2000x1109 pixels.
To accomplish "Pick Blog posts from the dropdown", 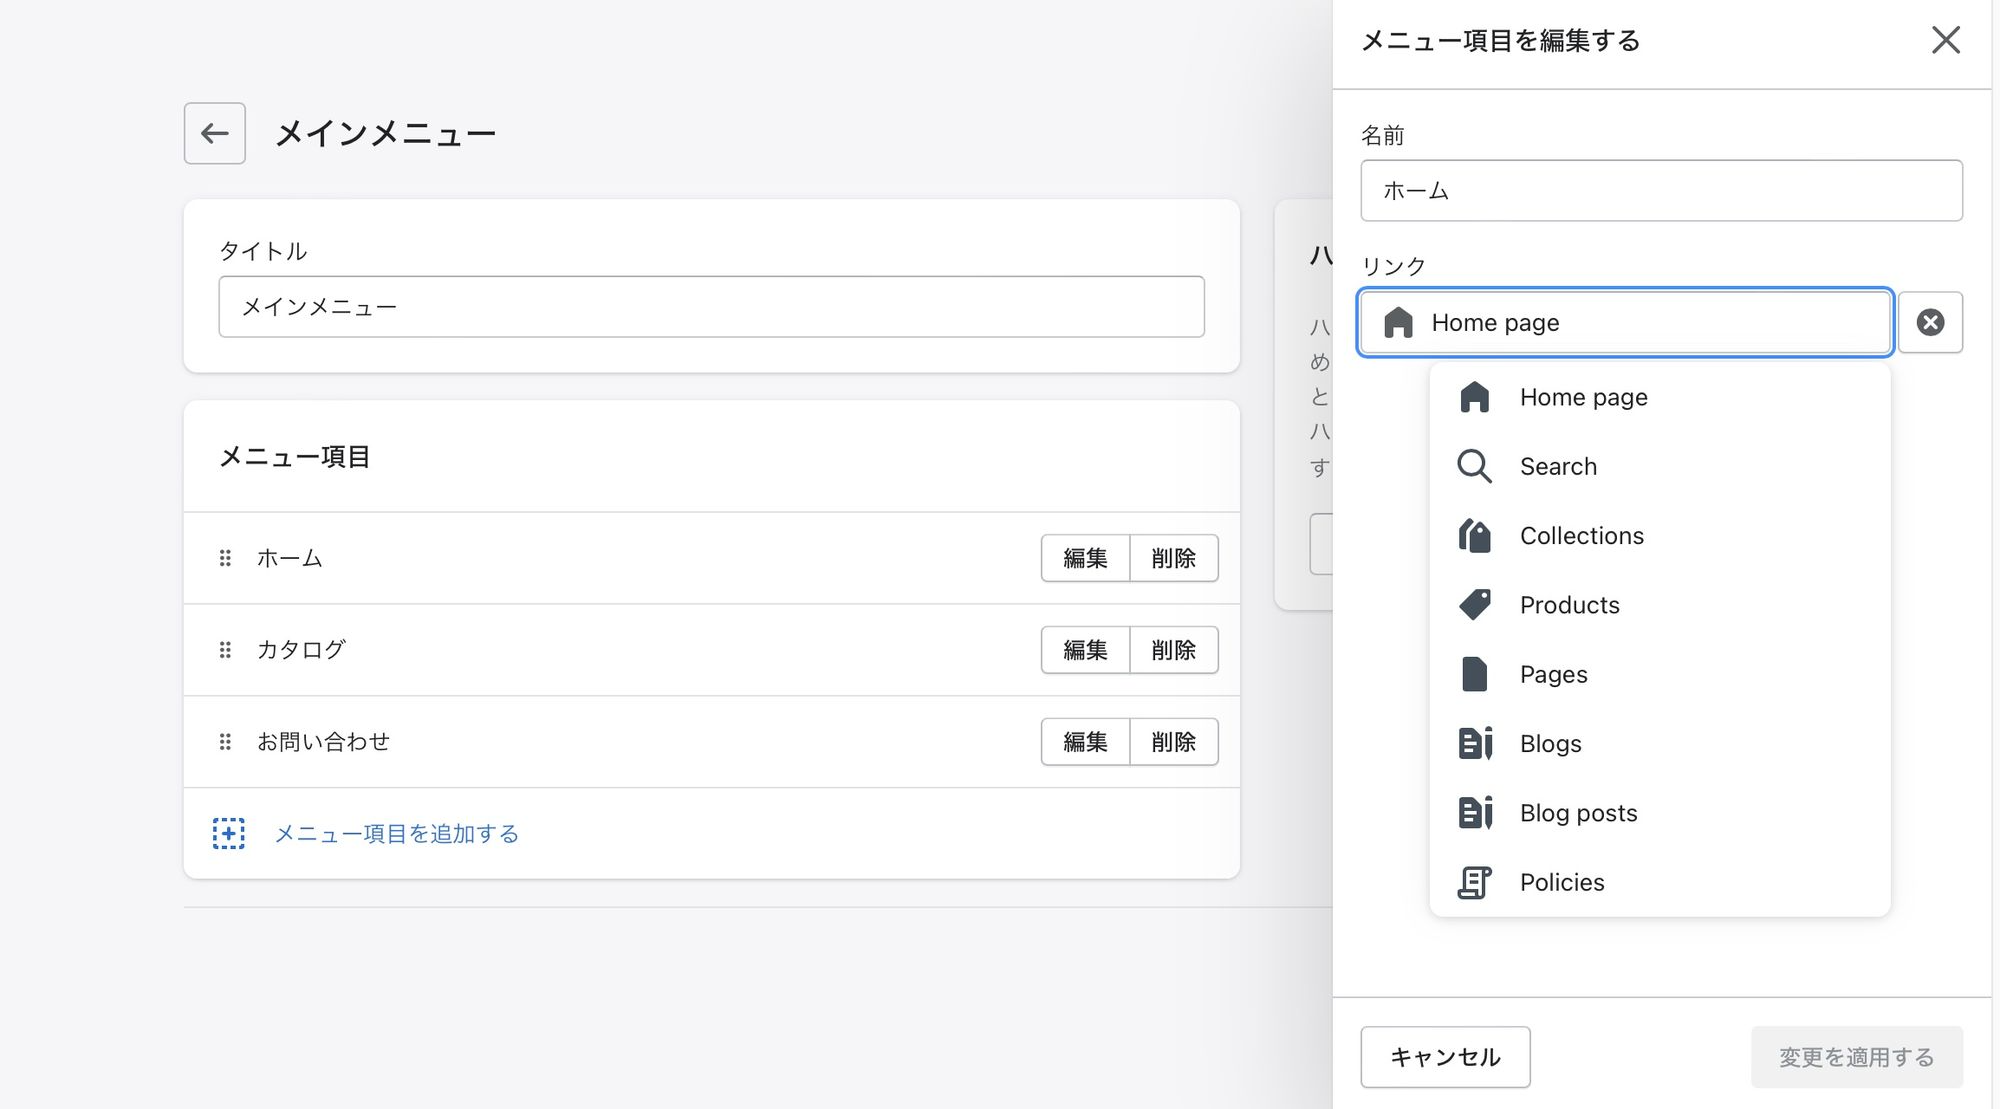I will click(x=1578, y=813).
